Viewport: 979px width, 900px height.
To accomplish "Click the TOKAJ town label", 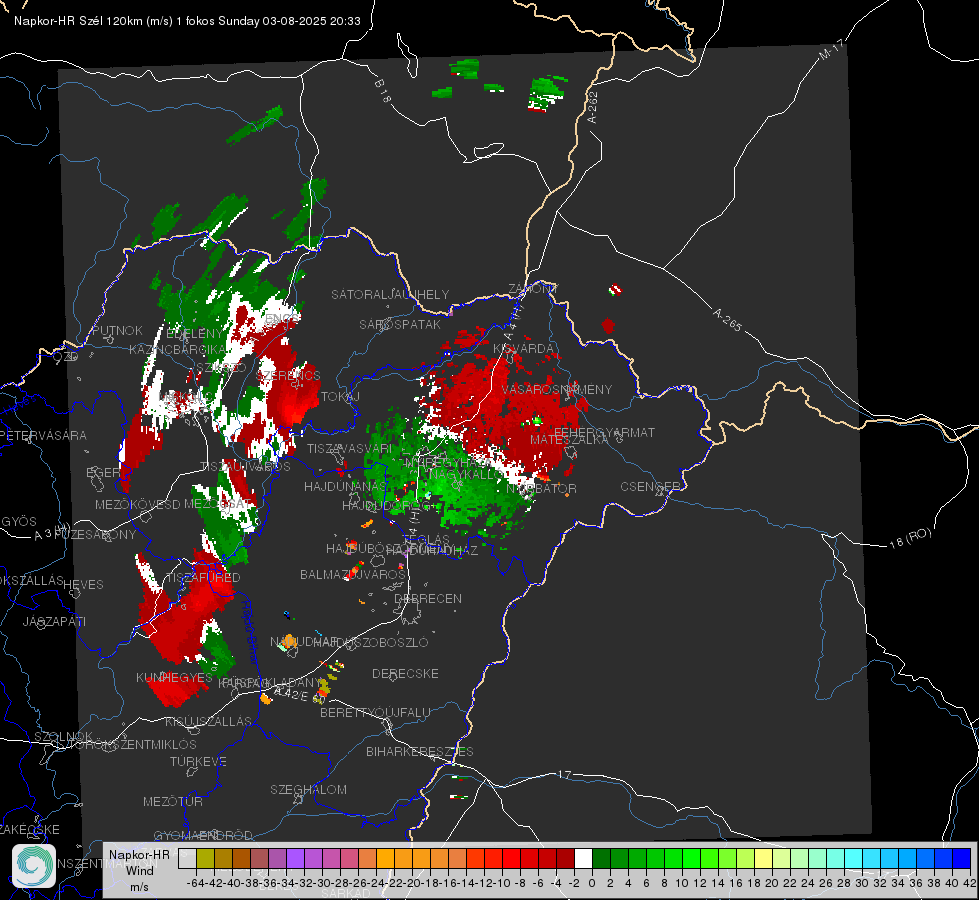I will [x=340, y=397].
